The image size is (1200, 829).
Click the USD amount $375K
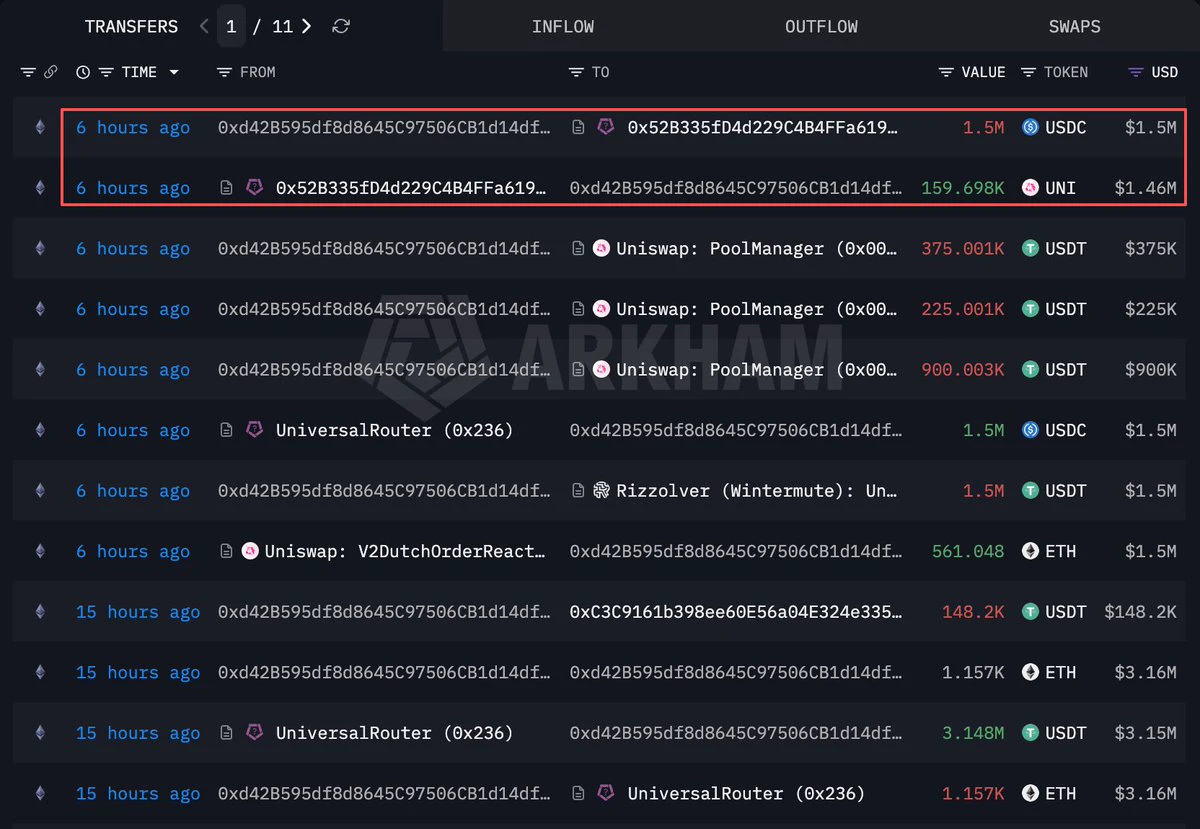coord(1151,248)
